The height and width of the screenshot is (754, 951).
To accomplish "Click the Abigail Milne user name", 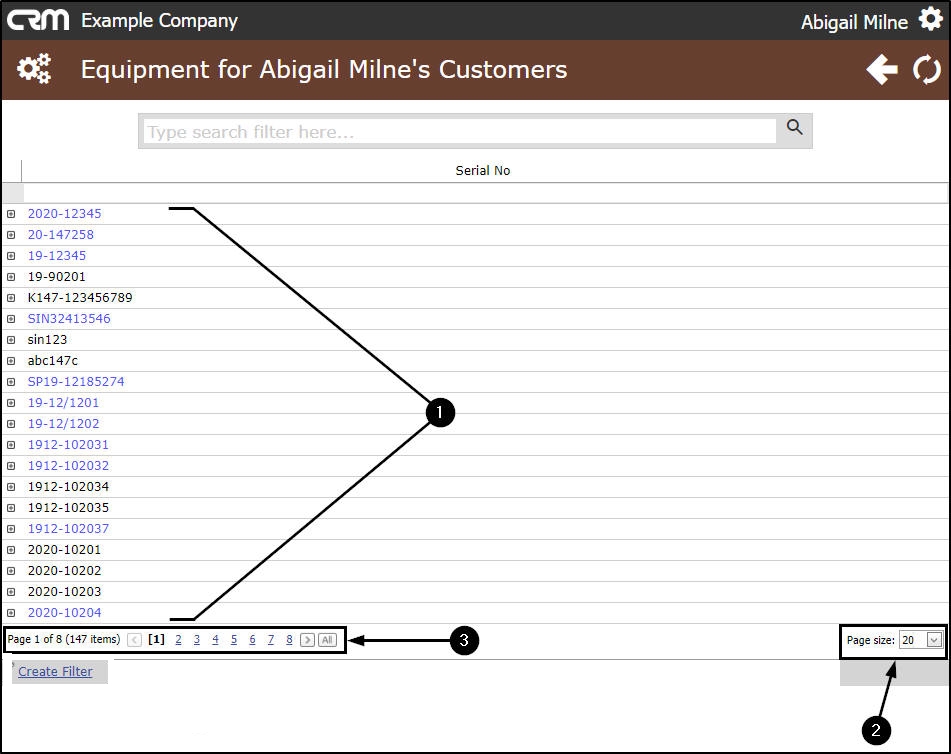I will coord(854,22).
